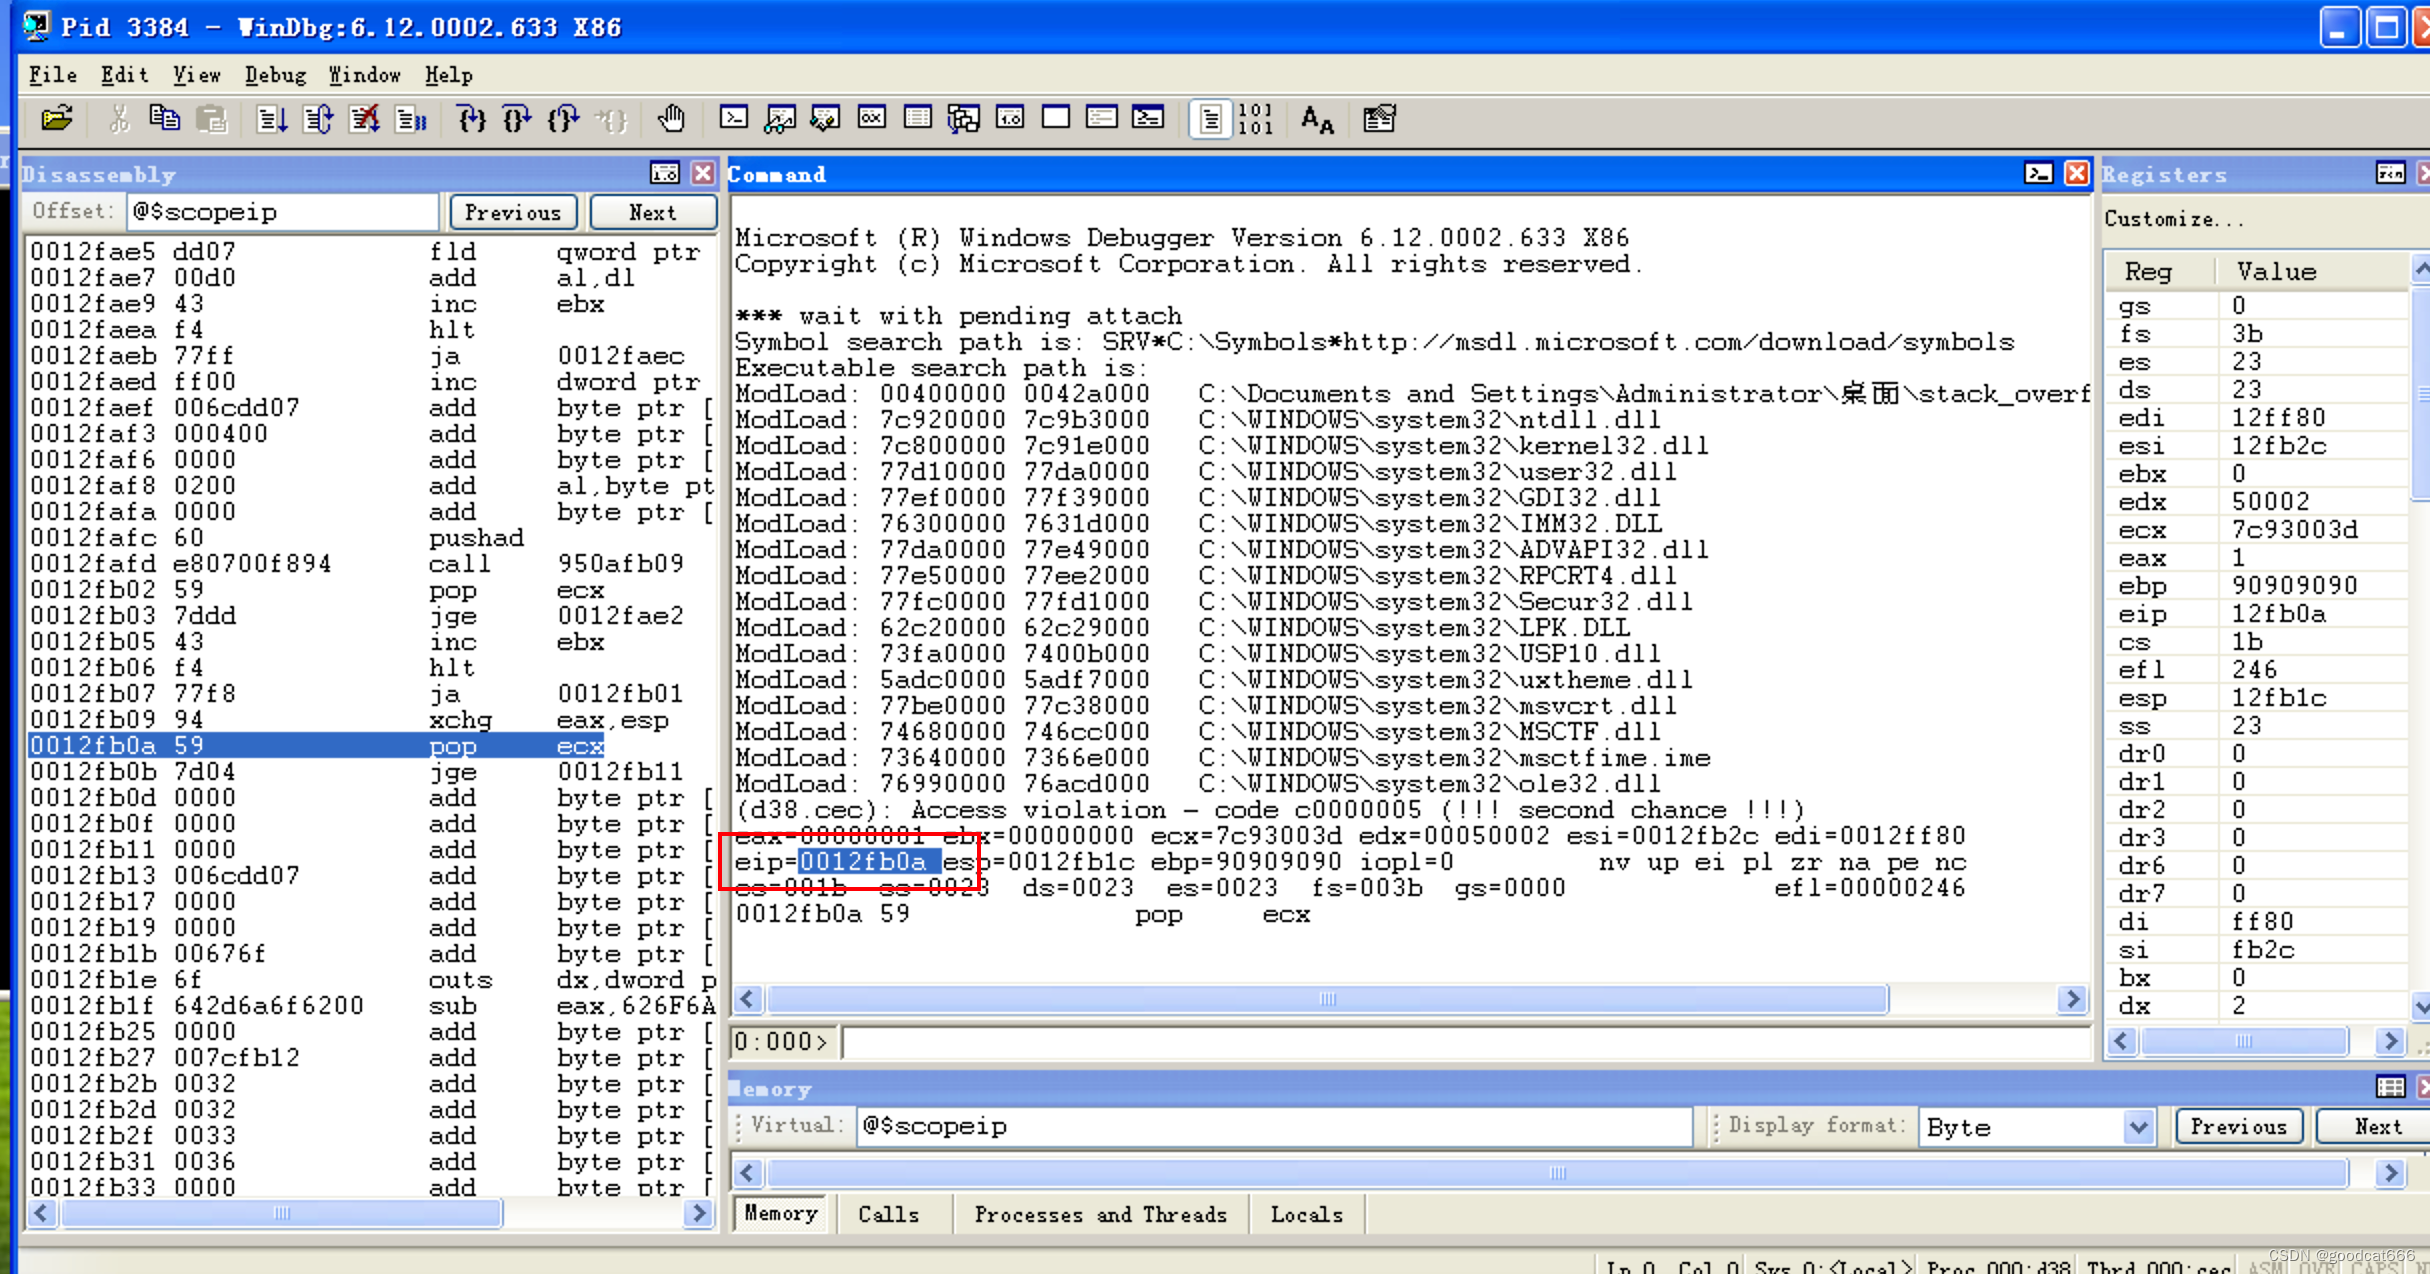Open the Memory window toolbar icon
2430x1274 pixels.
pos(918,119)
